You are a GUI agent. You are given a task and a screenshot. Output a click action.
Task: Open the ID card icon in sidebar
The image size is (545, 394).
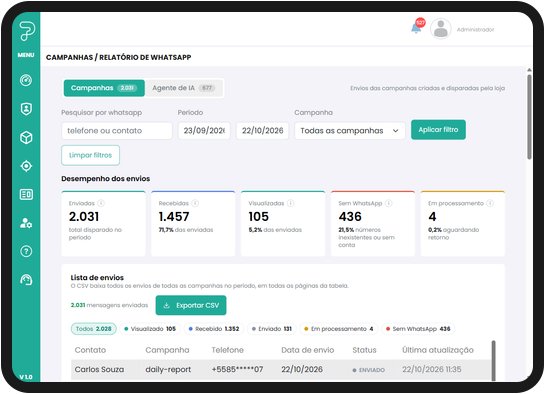click(26, 194)
